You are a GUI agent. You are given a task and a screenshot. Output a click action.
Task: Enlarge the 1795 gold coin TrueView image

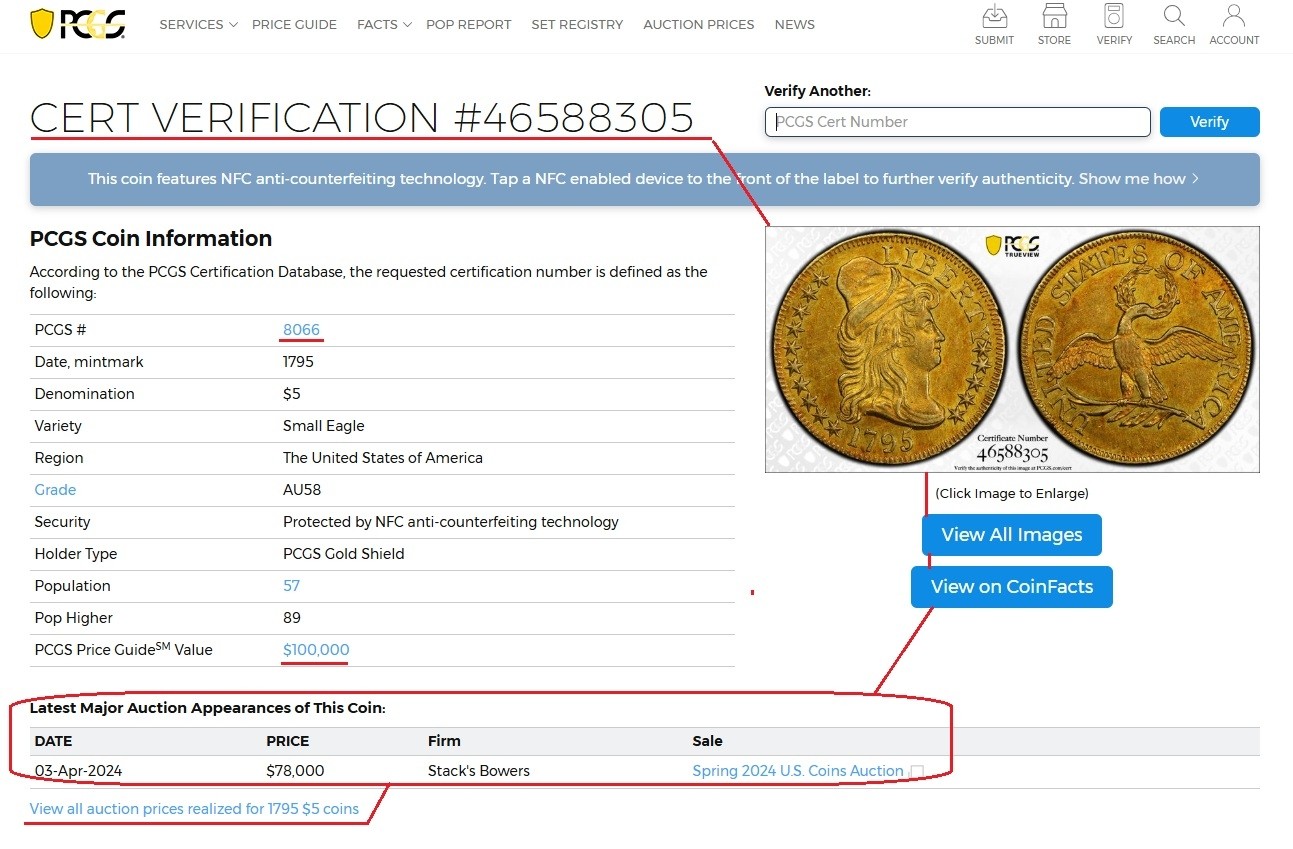pyautogui.click(x=1011, y=349)
